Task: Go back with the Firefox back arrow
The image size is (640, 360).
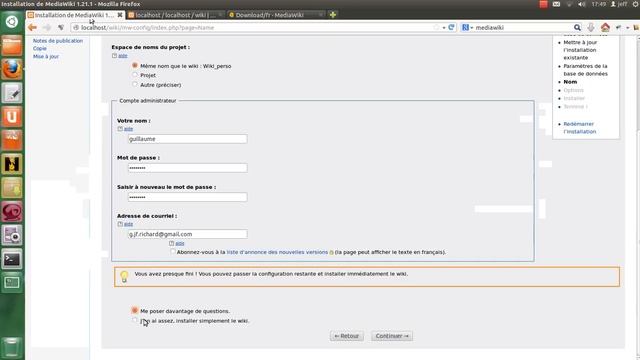Action: point(32,27)
